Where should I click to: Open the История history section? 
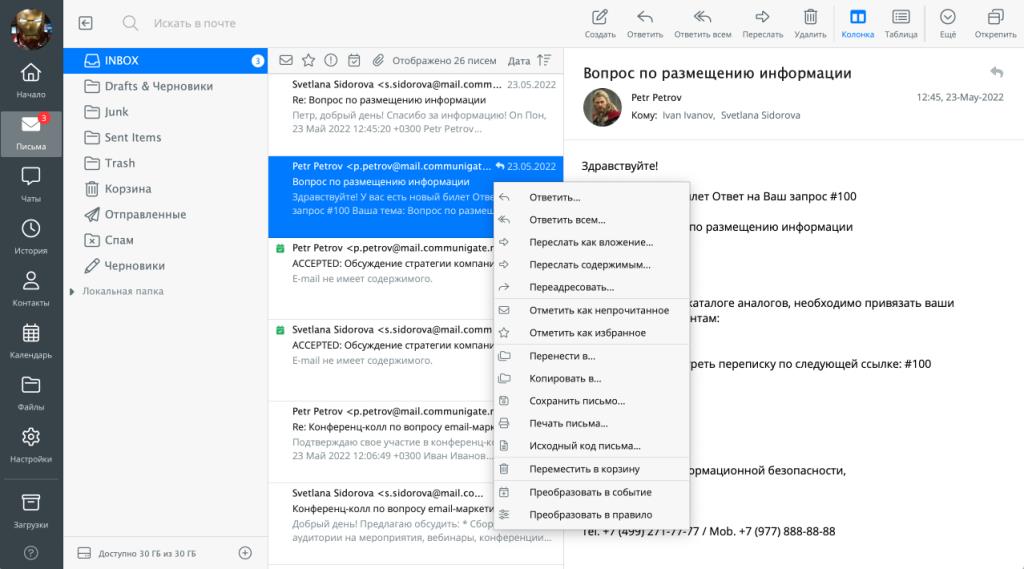tap(31, 236)
